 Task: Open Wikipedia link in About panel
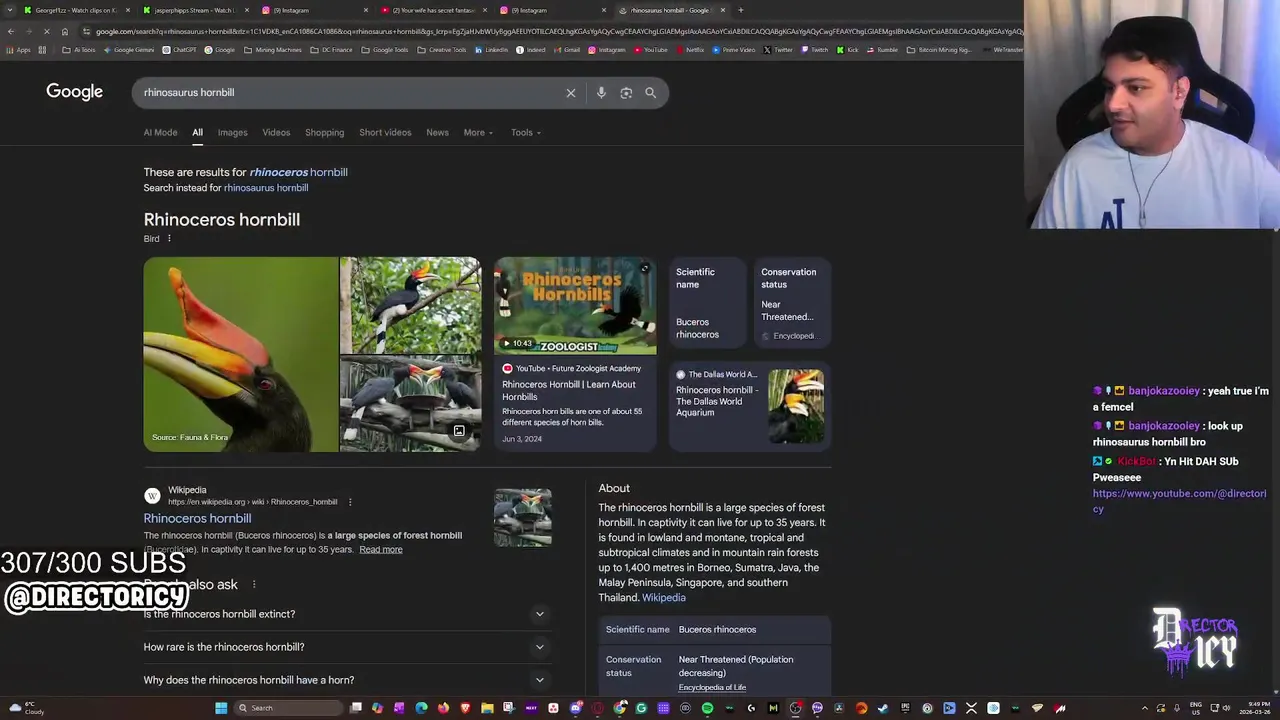[x=663, y=598]
